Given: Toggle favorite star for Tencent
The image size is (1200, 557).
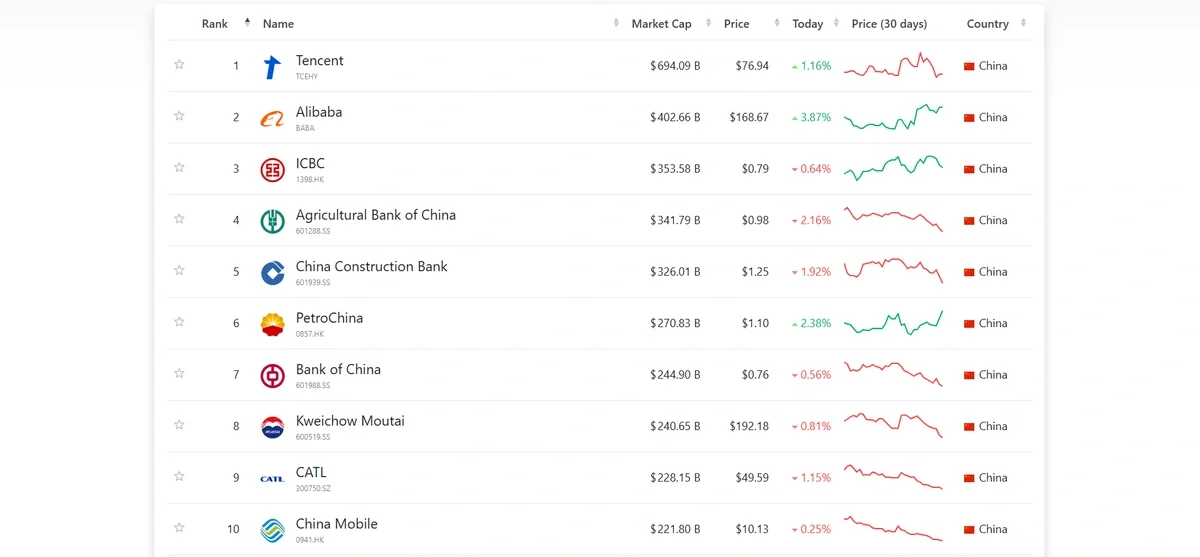Looking at the screenshot, I should point(179,65).
